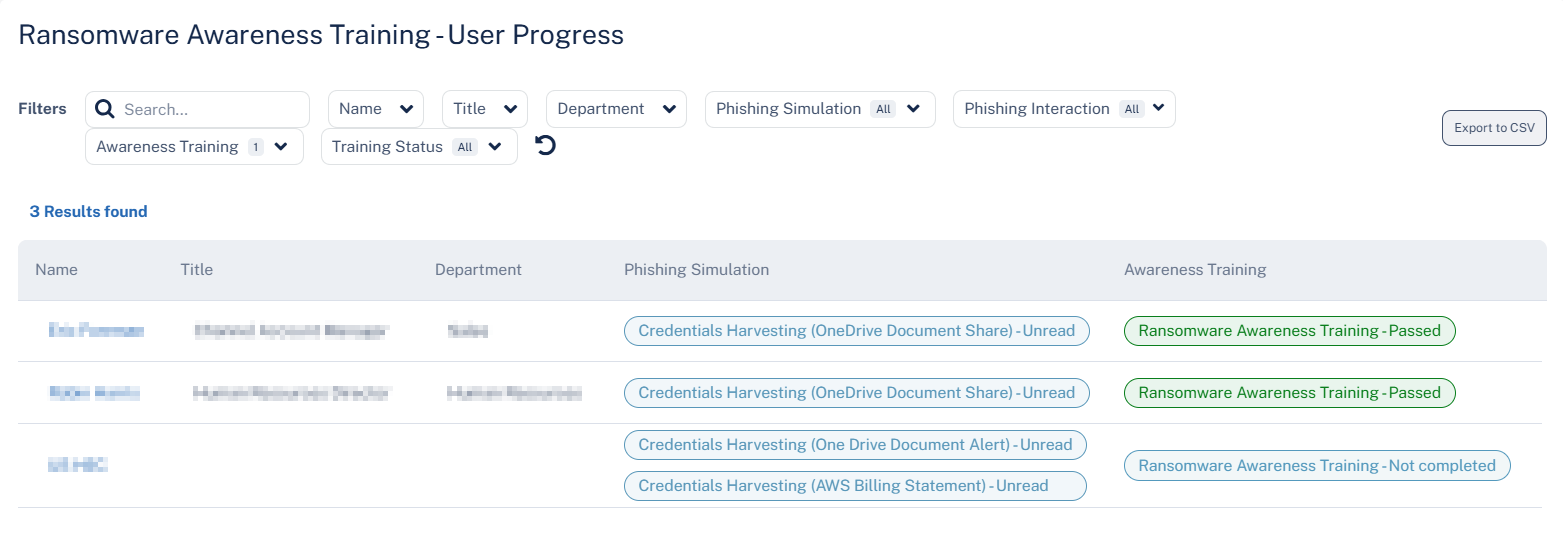
Task: Expand the Phishing Interaction filter
Action: [x=1064, y=109]
